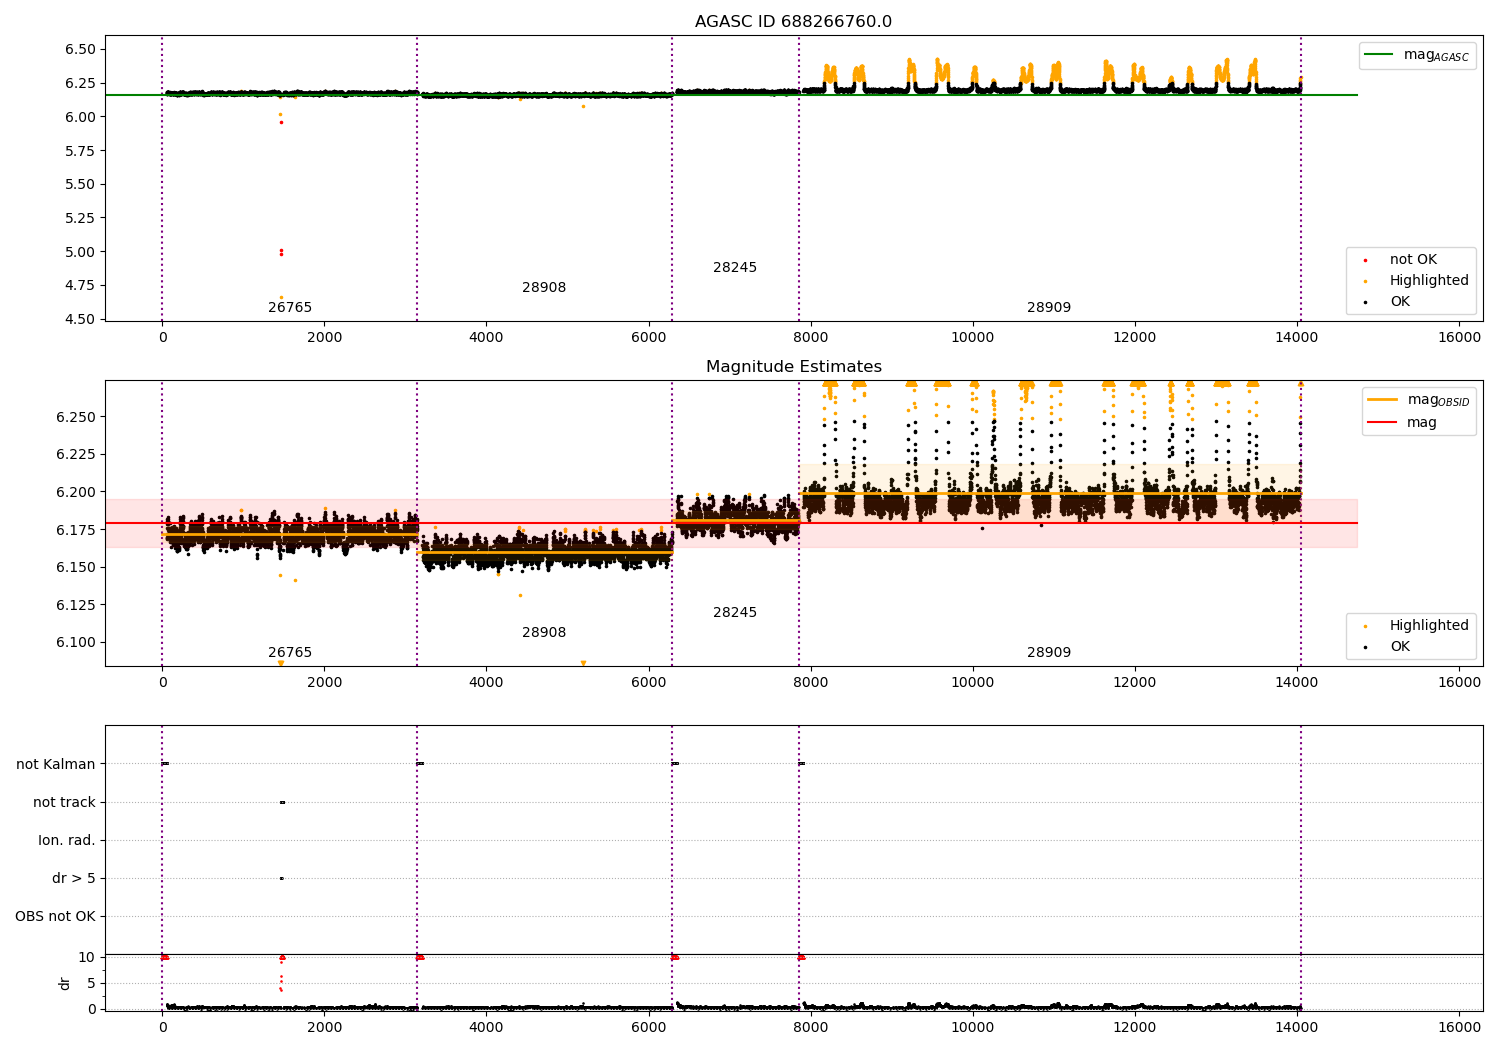Click OBSID label 28909 in Magnitude Estimates plot
Screen dimensions: 1500x1050
click(1049, 653)
